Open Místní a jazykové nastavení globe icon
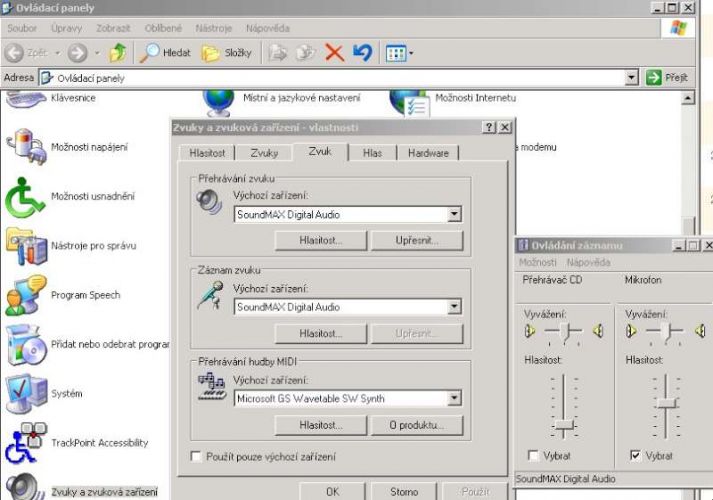 click(219, 102)
